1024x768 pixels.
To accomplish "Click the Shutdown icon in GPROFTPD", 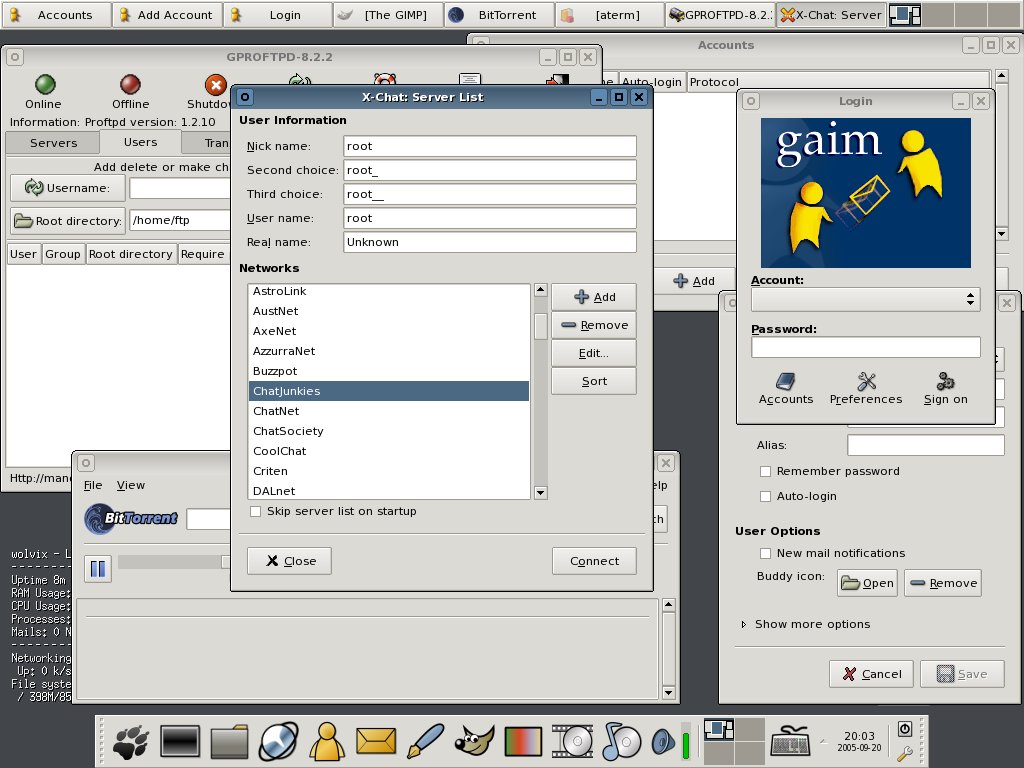I will 216,85.
